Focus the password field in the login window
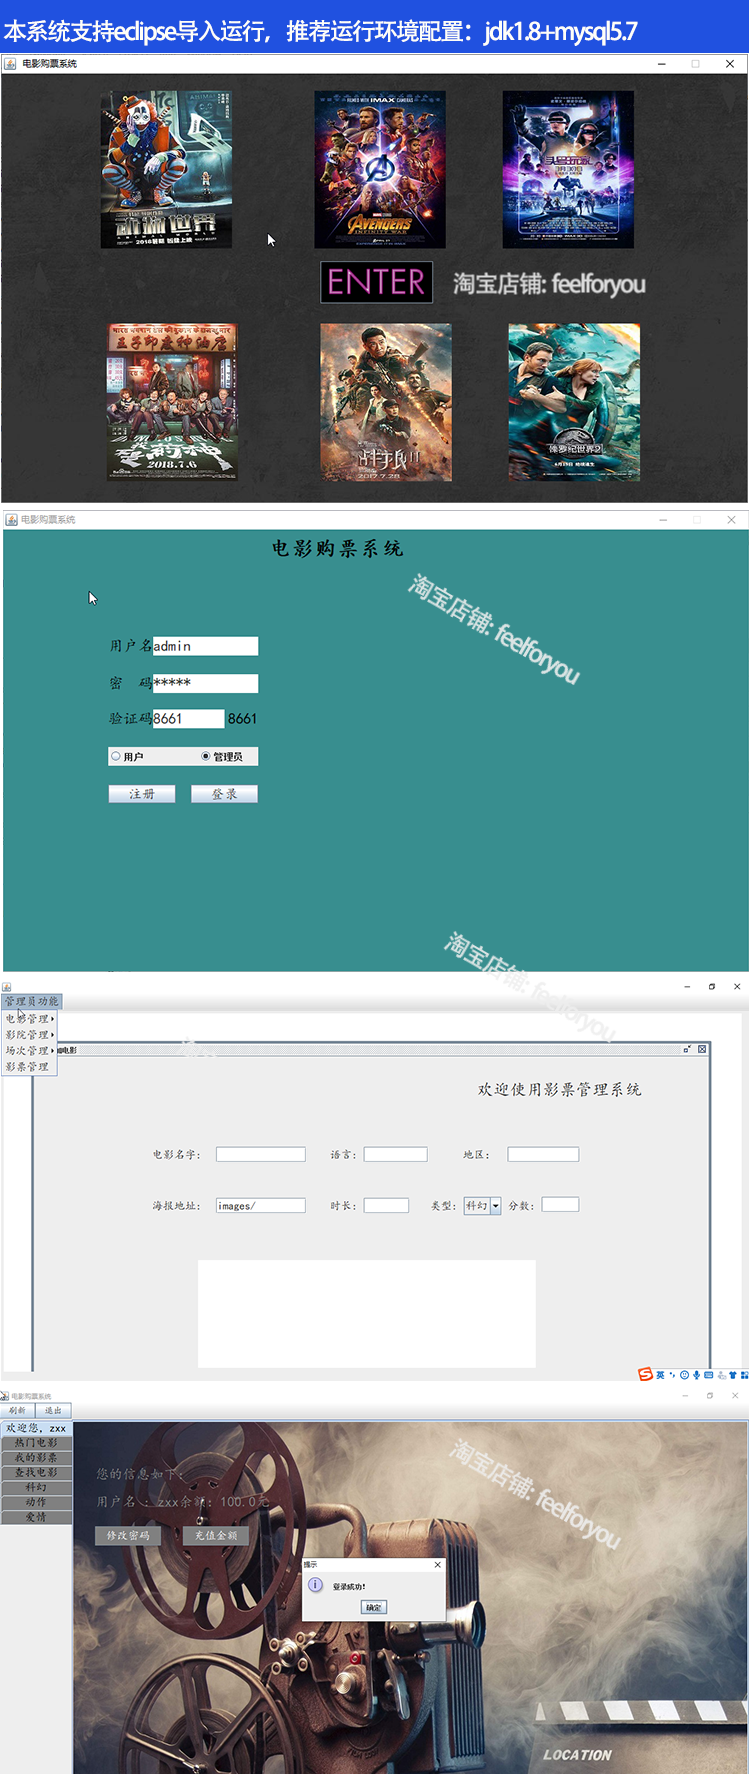749x1774 pixels. tap(205, 683)
